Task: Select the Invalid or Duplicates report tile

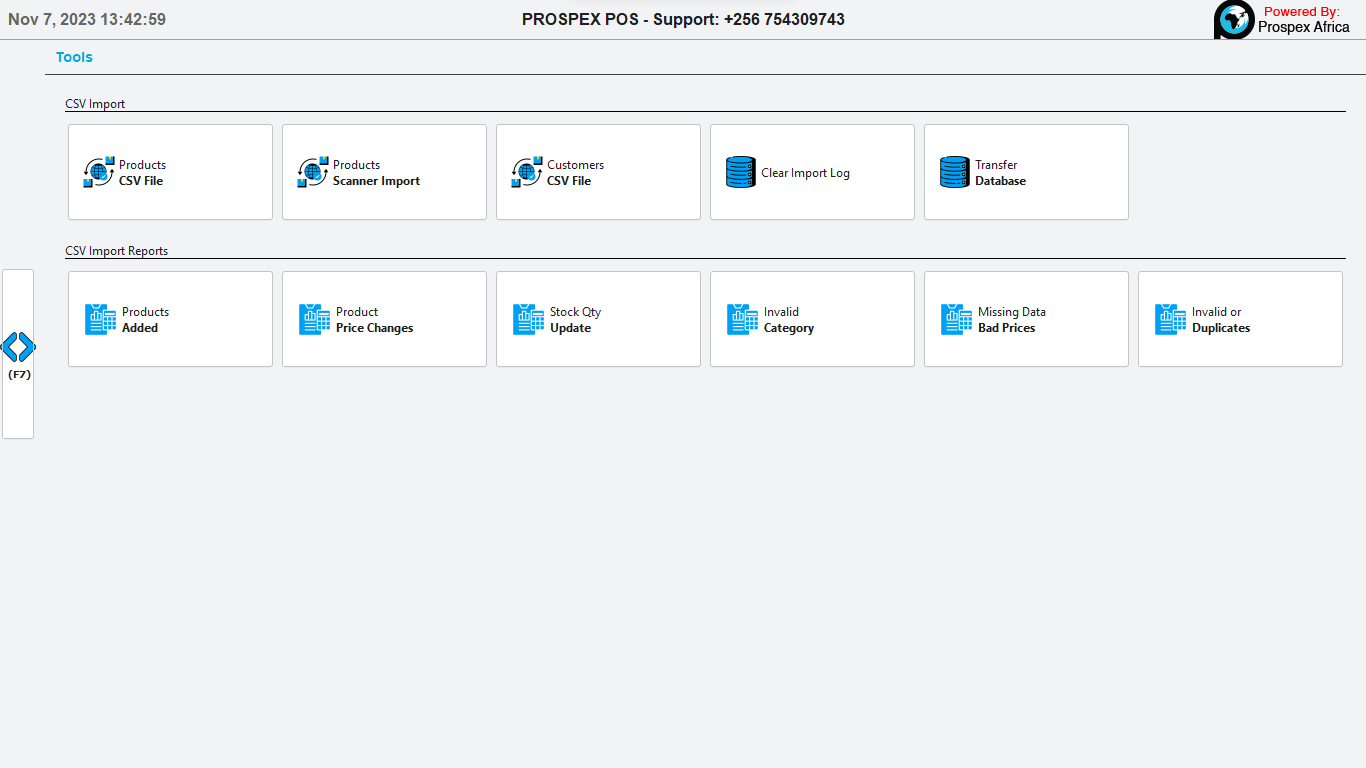Action: point(1240,319)
